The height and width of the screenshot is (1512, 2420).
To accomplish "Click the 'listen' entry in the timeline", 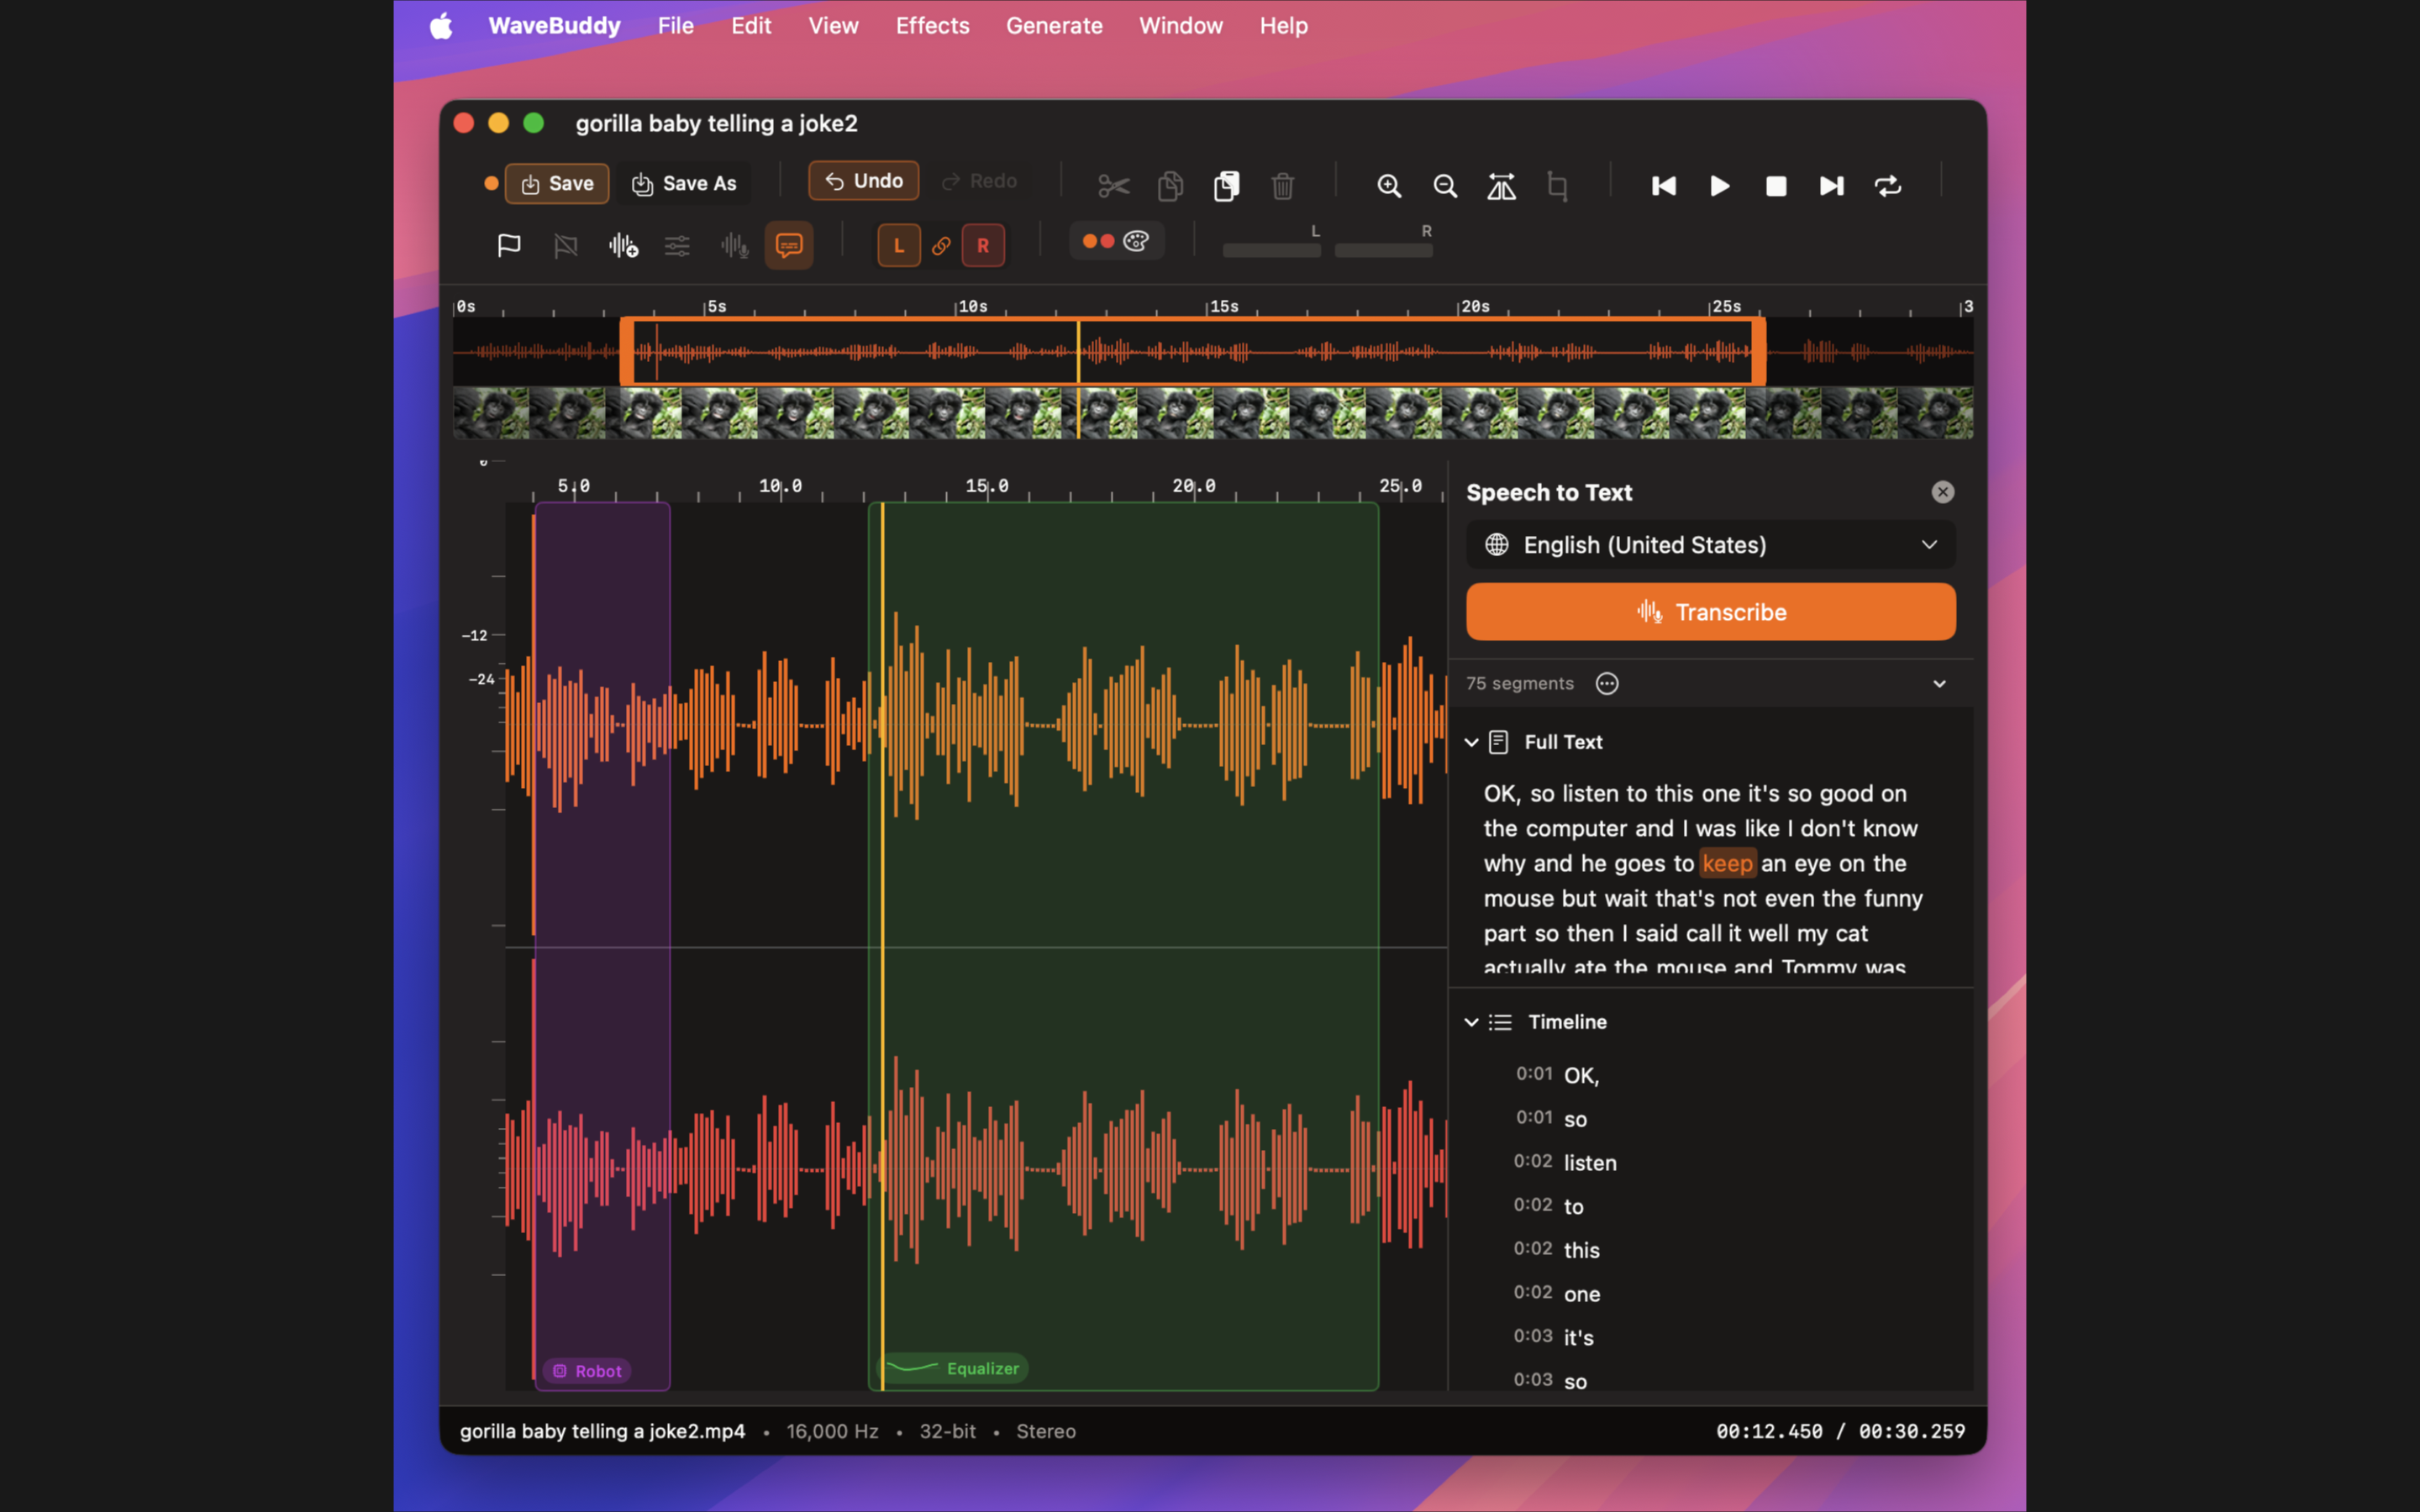I will tap(1589, 1163).
